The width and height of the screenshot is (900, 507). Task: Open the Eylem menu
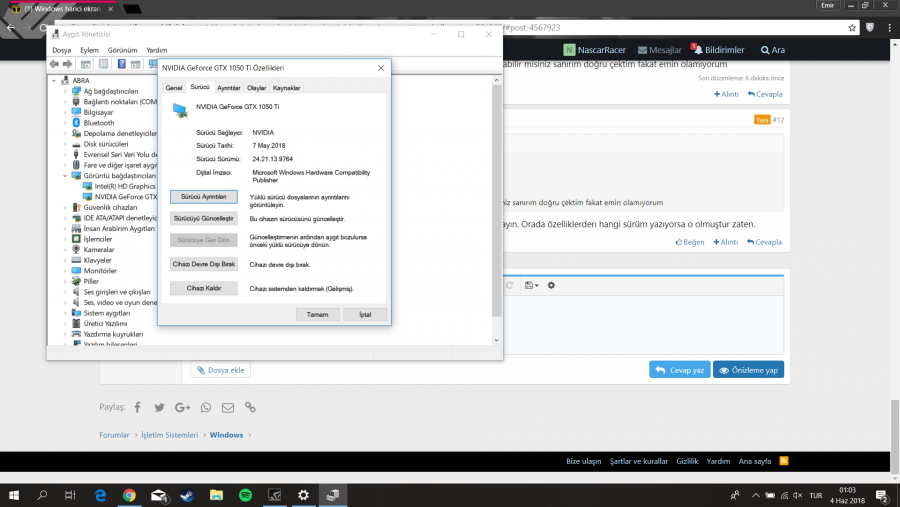89,50
